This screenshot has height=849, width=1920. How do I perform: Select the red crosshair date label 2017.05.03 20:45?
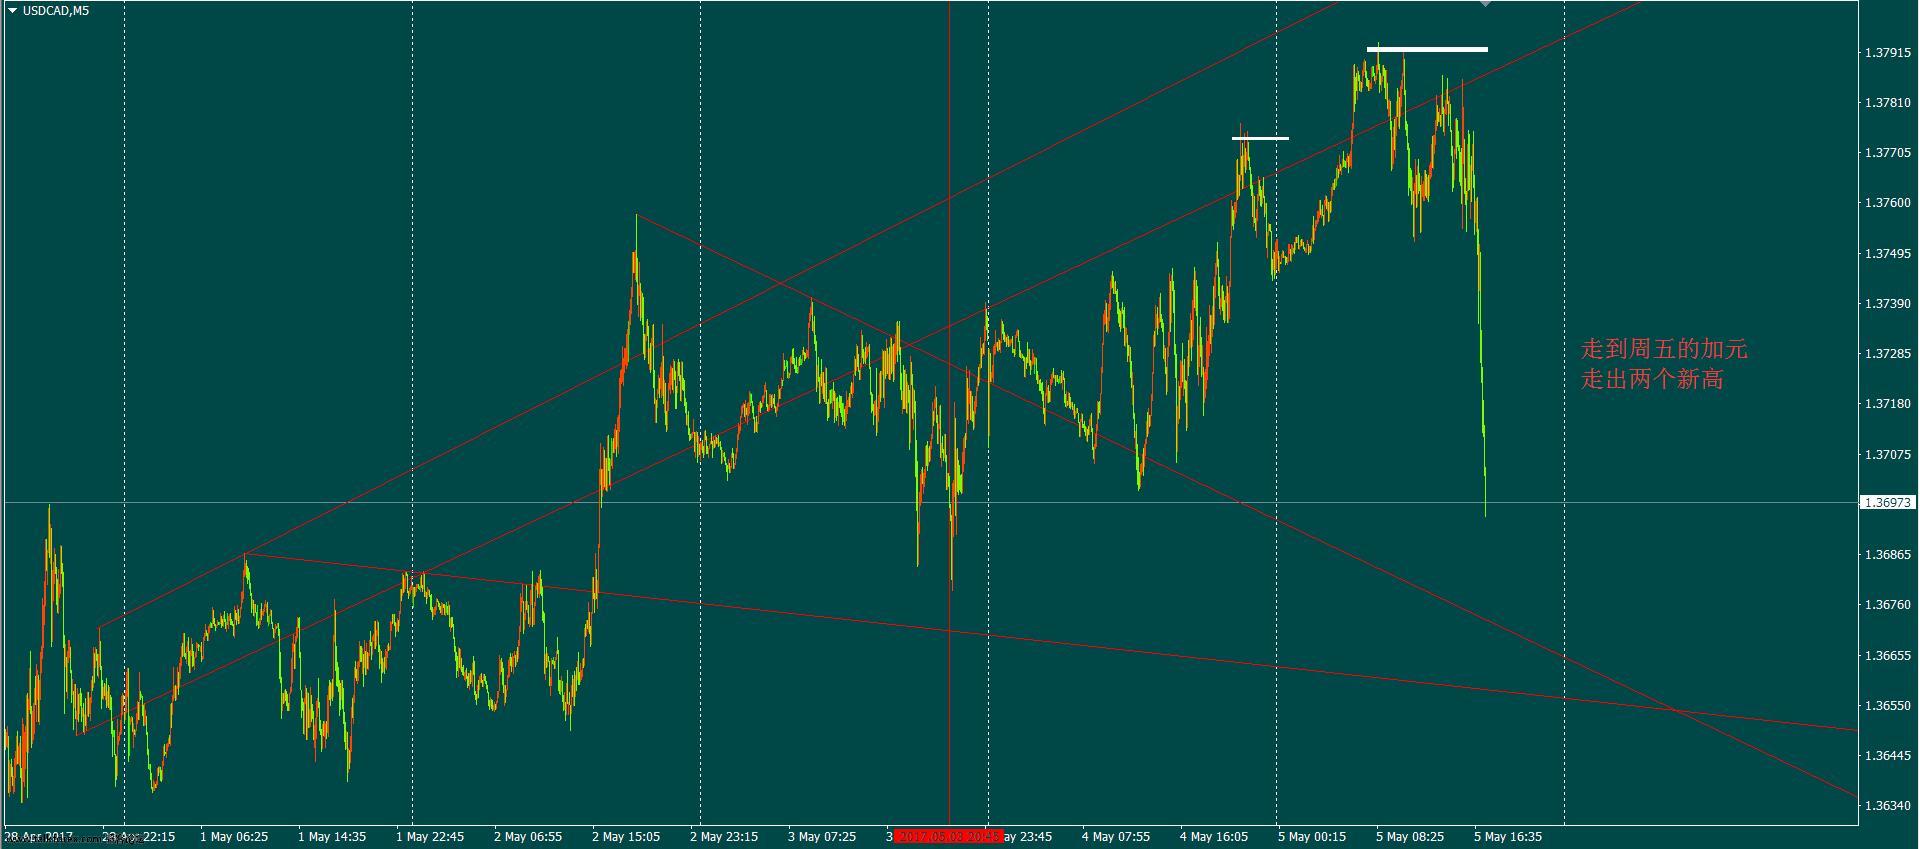[948, 836]
